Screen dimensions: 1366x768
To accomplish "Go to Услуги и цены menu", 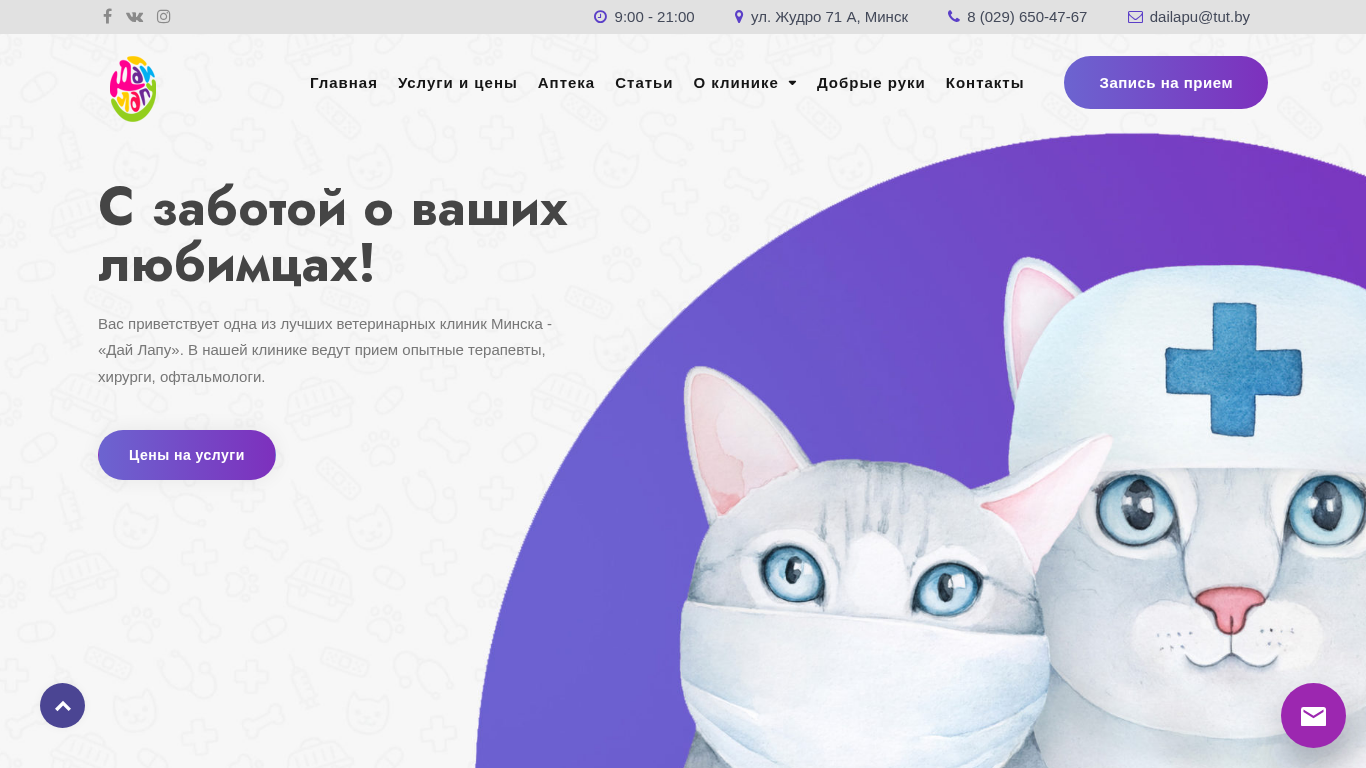I will click(457, 83).
